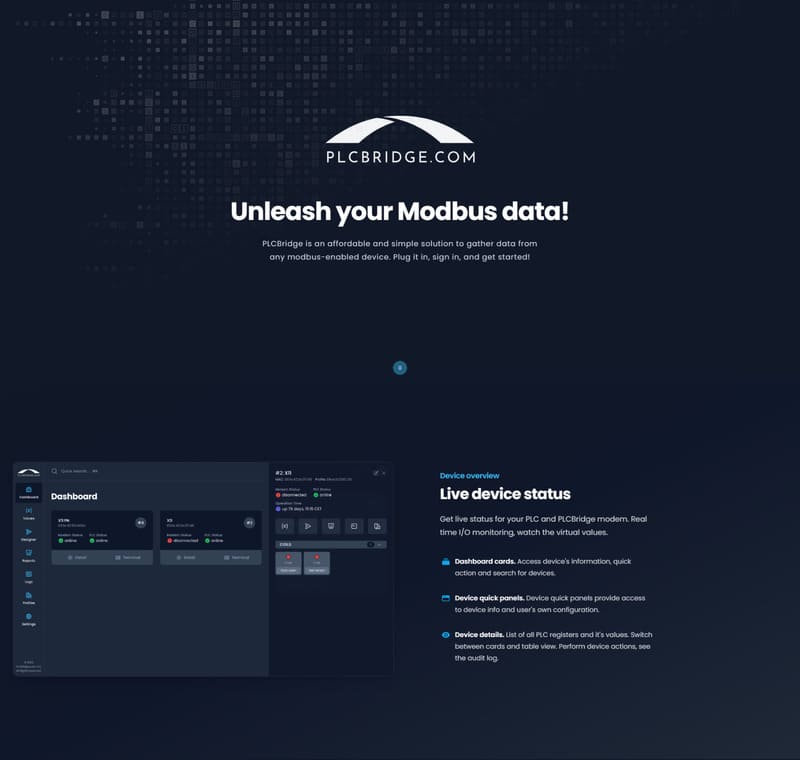
Task: Click the second coil tile with red indicator
Action: point(317,563)
